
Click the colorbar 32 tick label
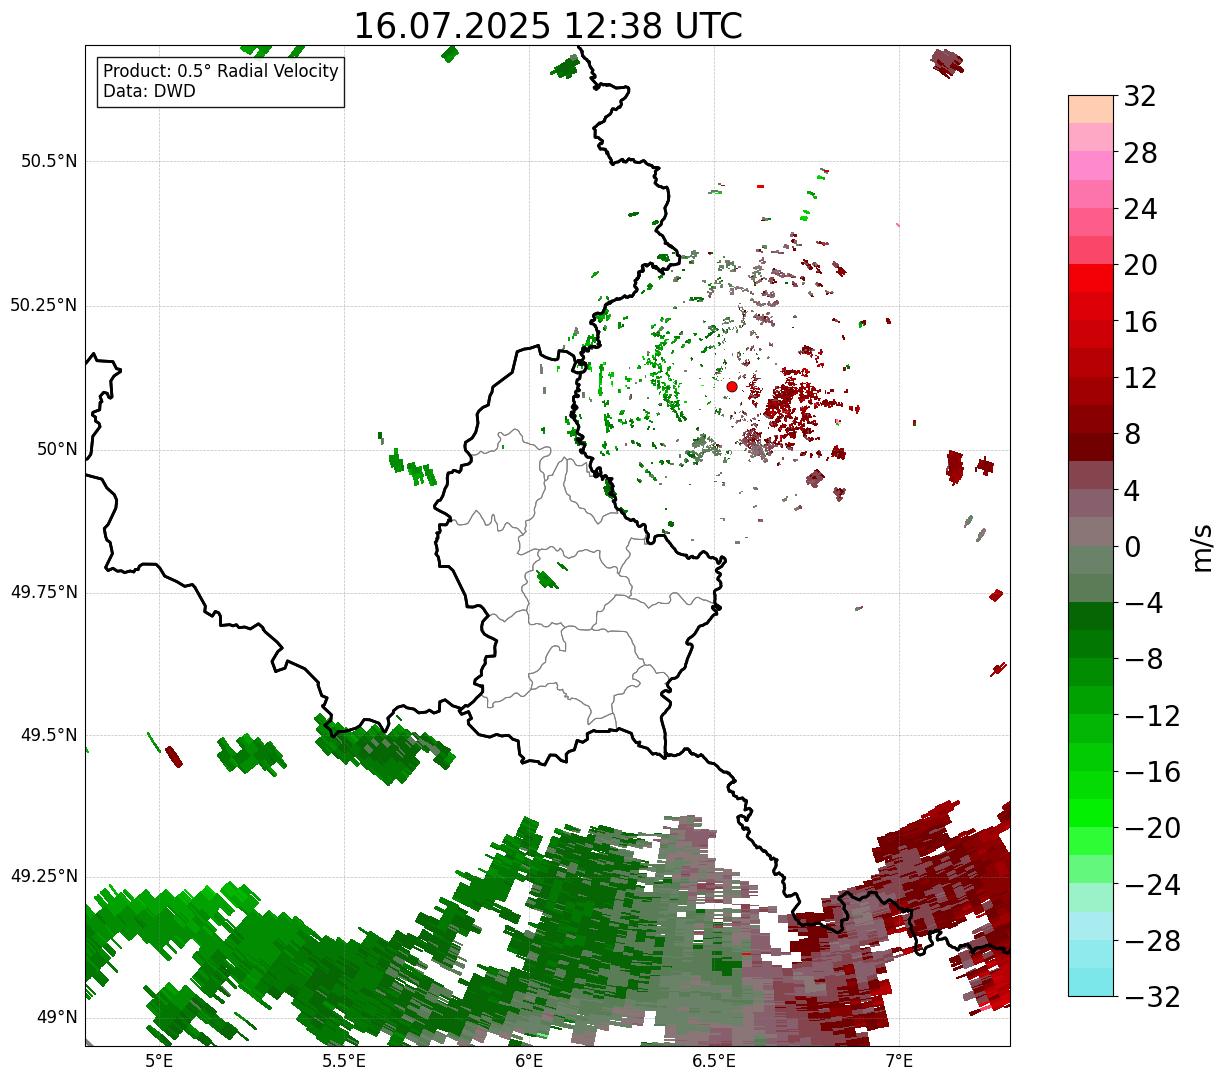click(1140, 97)
